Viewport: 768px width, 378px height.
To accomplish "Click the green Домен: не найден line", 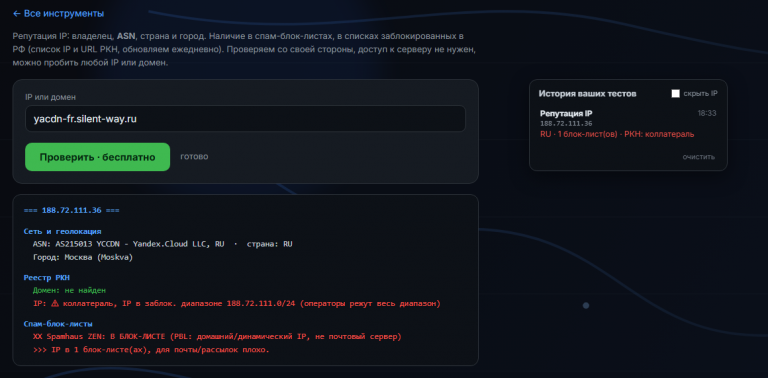I will click(69, 291).
